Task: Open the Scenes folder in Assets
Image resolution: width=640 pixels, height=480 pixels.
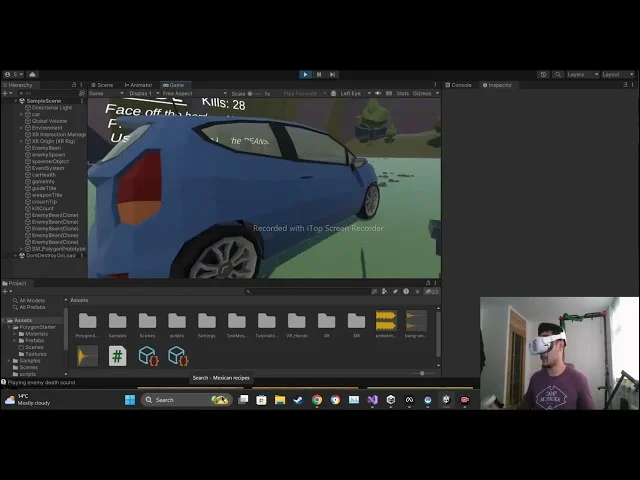Action: (x=147, y=322)
